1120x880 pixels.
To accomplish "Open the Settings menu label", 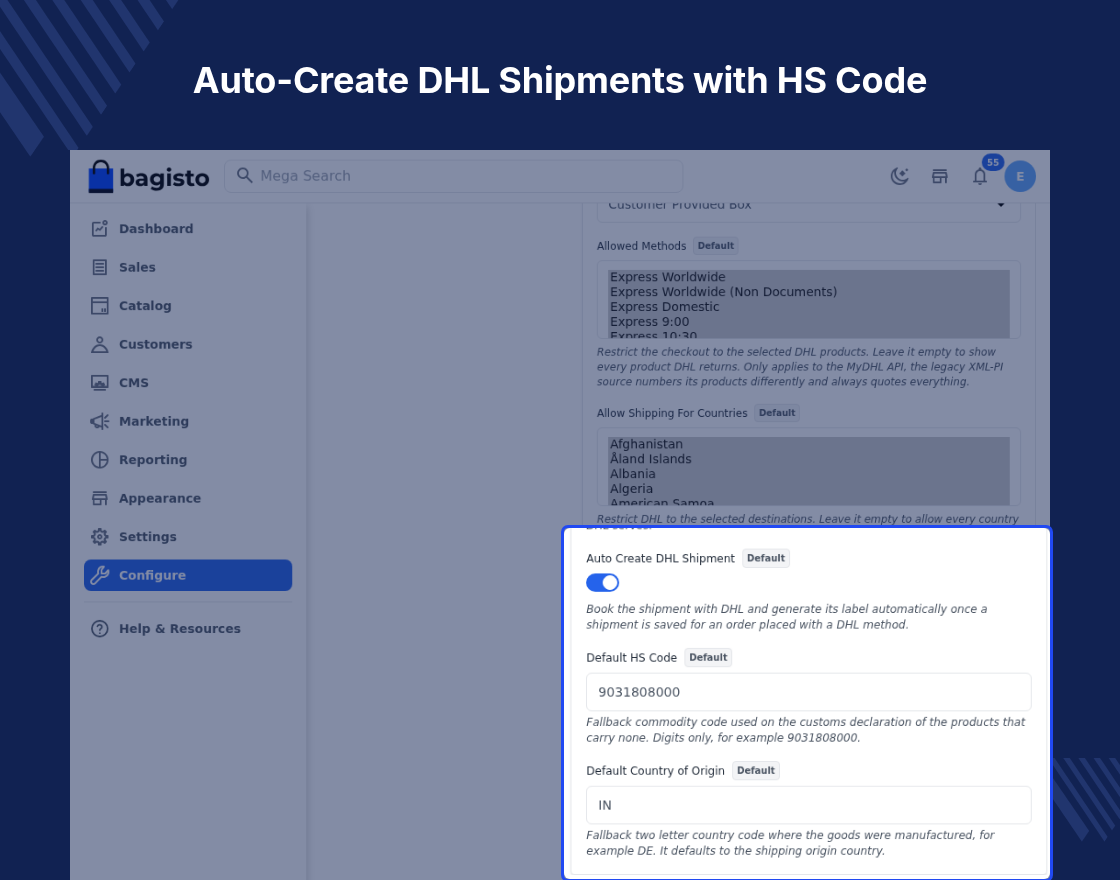I will point(148,537).
